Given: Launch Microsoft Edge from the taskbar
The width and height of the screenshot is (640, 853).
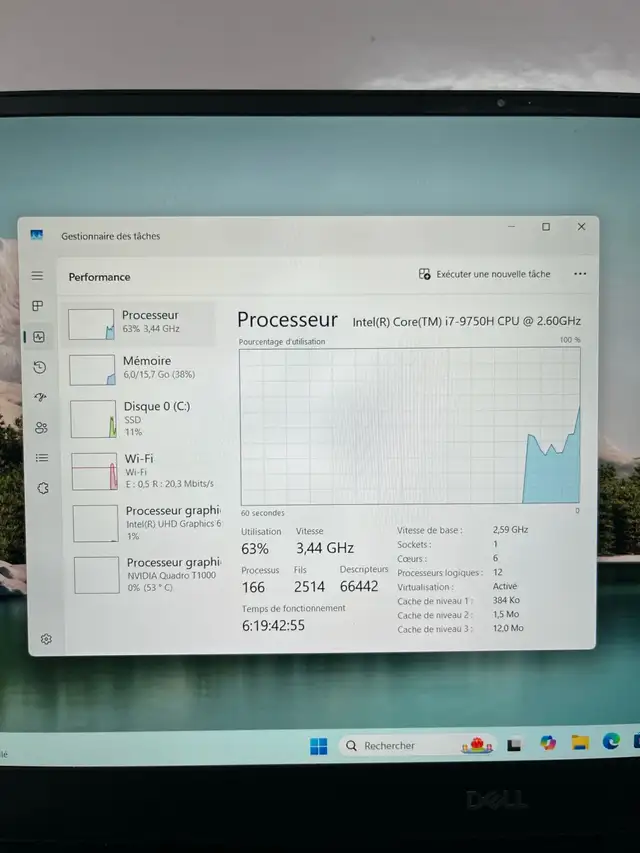Looking at the screenshot, I should point(611,740).
